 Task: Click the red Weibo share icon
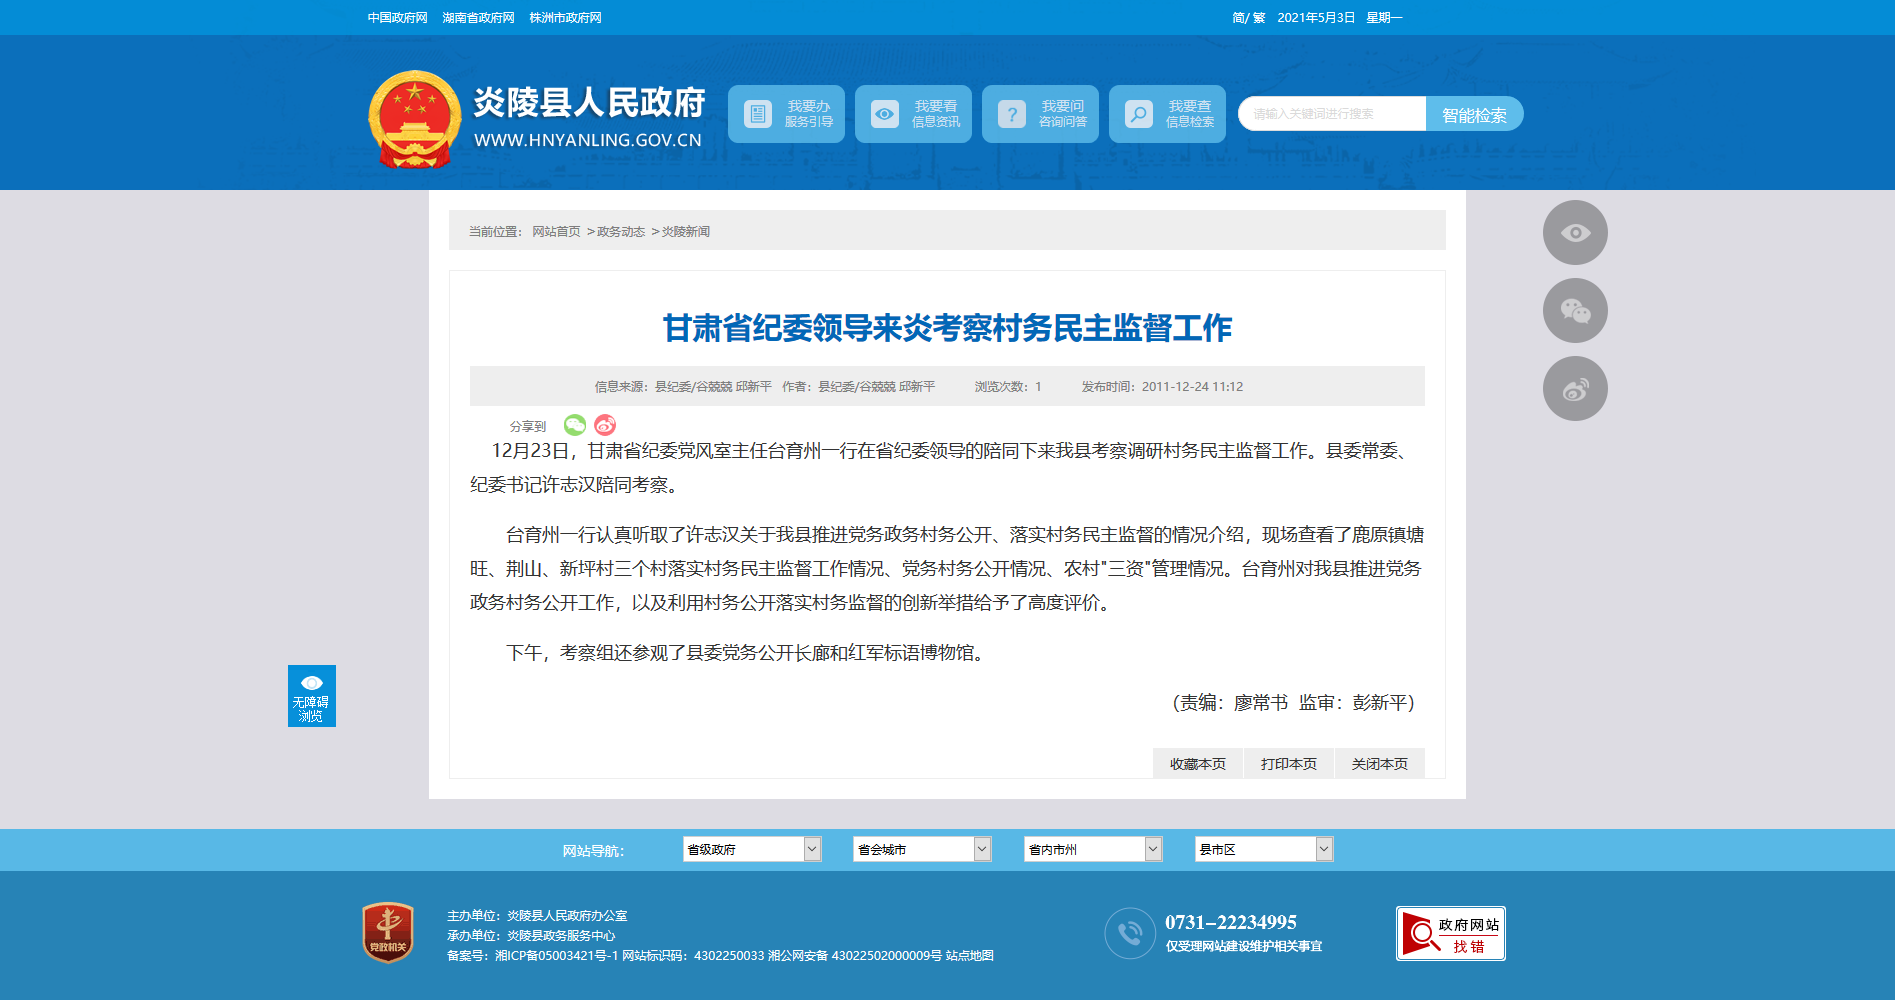tap(605, 425)
